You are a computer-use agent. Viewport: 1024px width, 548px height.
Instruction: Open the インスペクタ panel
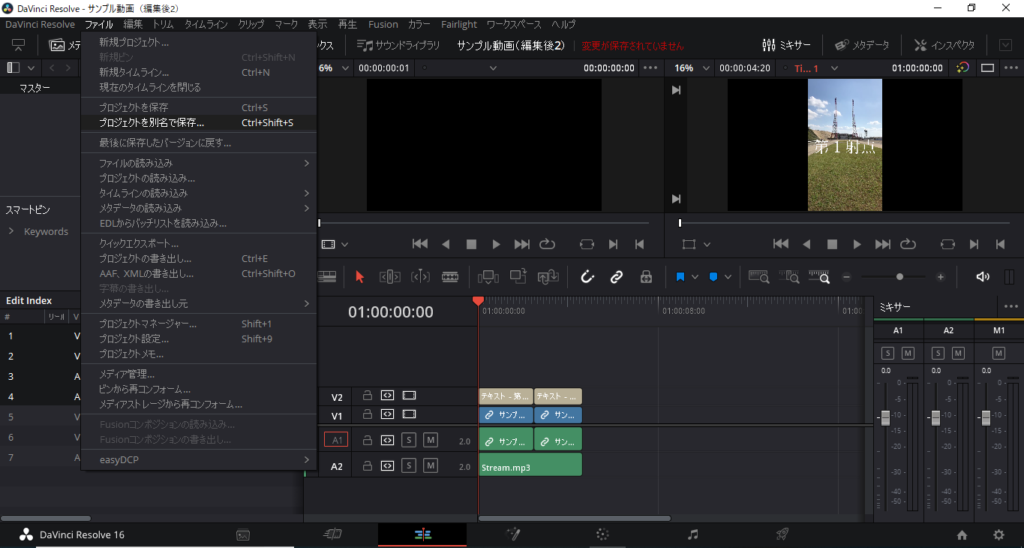(944, 45)
